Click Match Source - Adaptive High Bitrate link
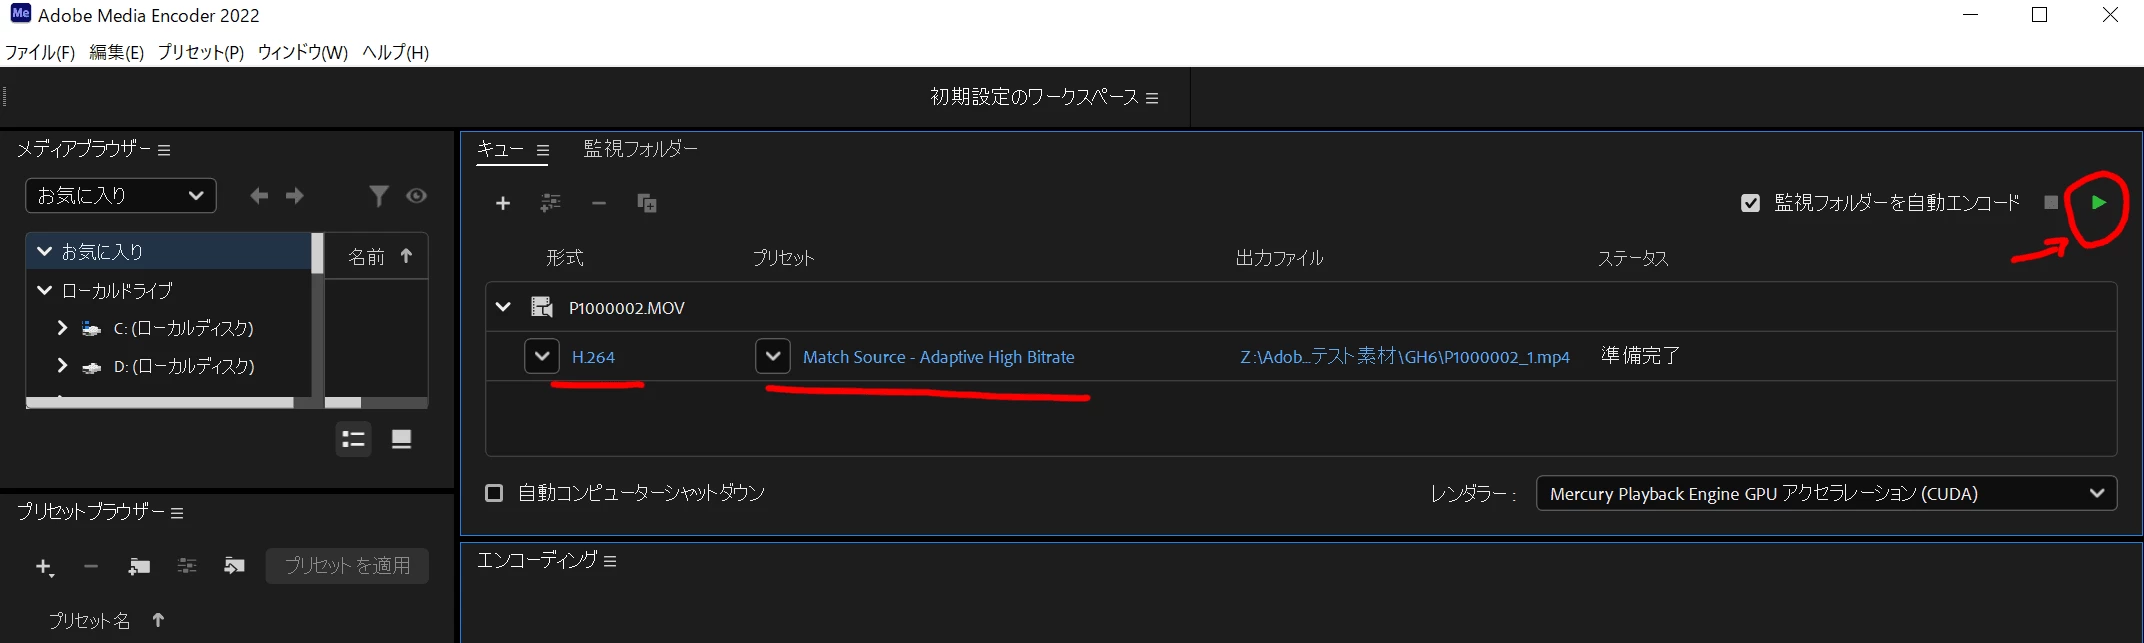The image size is (2144, 643). [939, 357]
